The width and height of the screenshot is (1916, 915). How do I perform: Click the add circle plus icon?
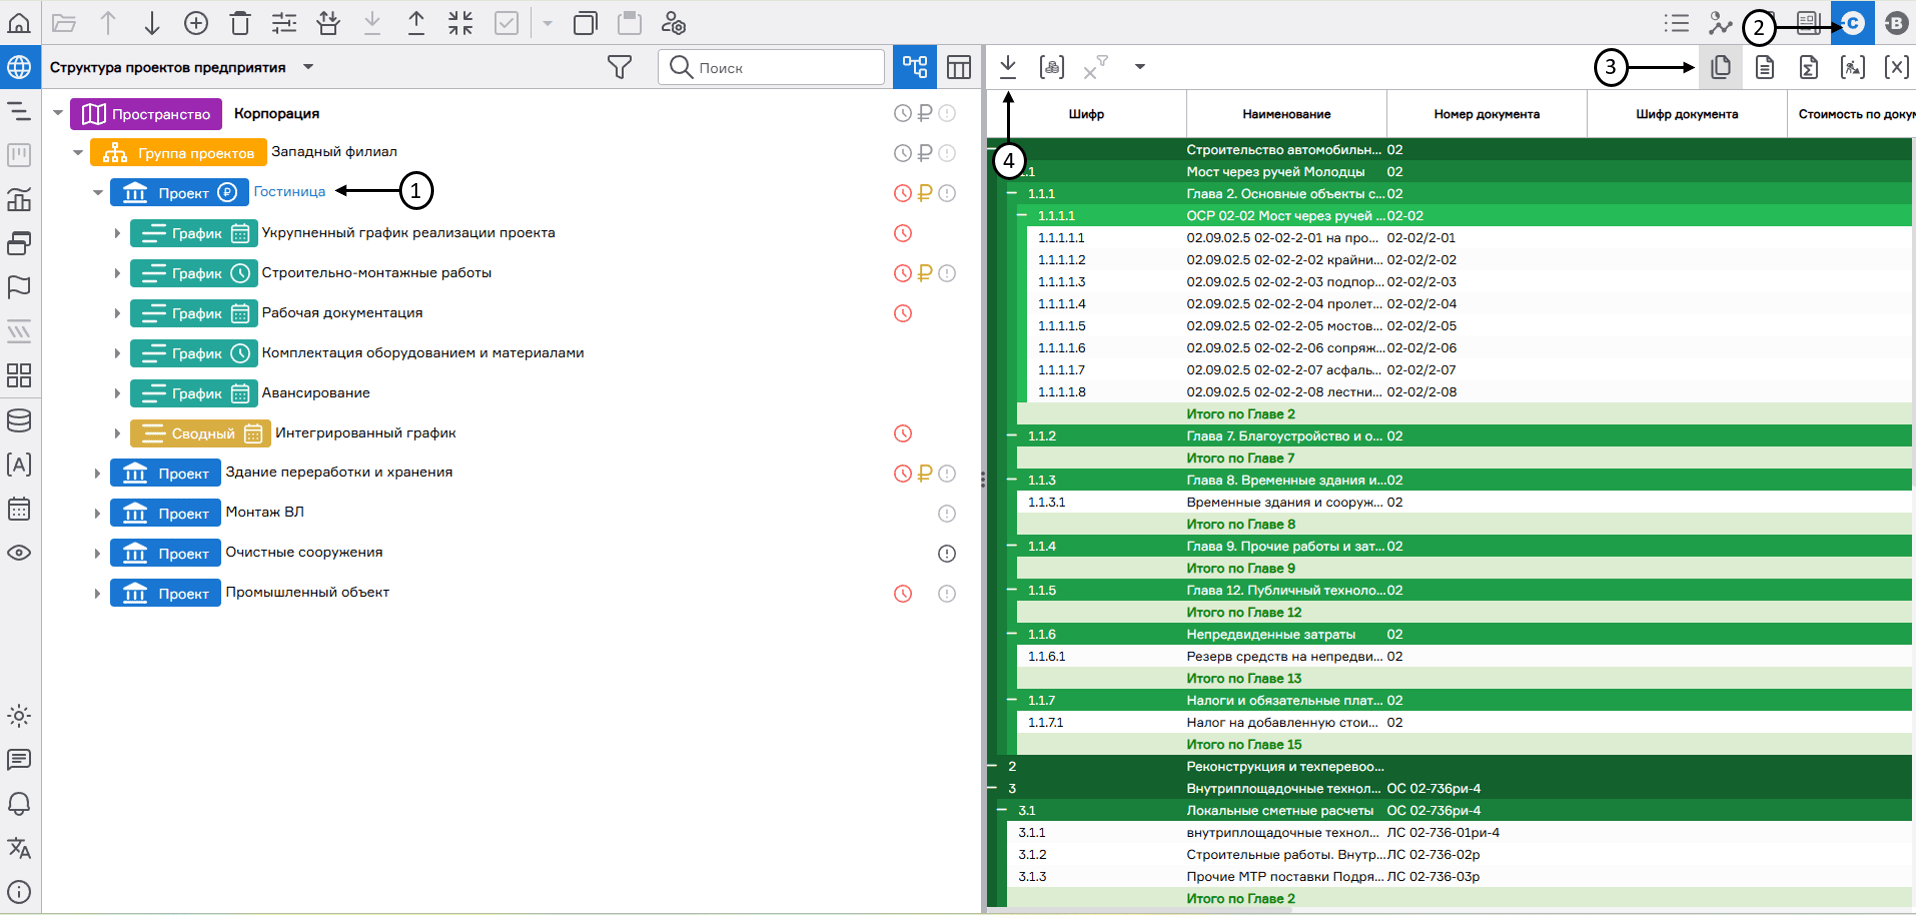click(196, 23)
